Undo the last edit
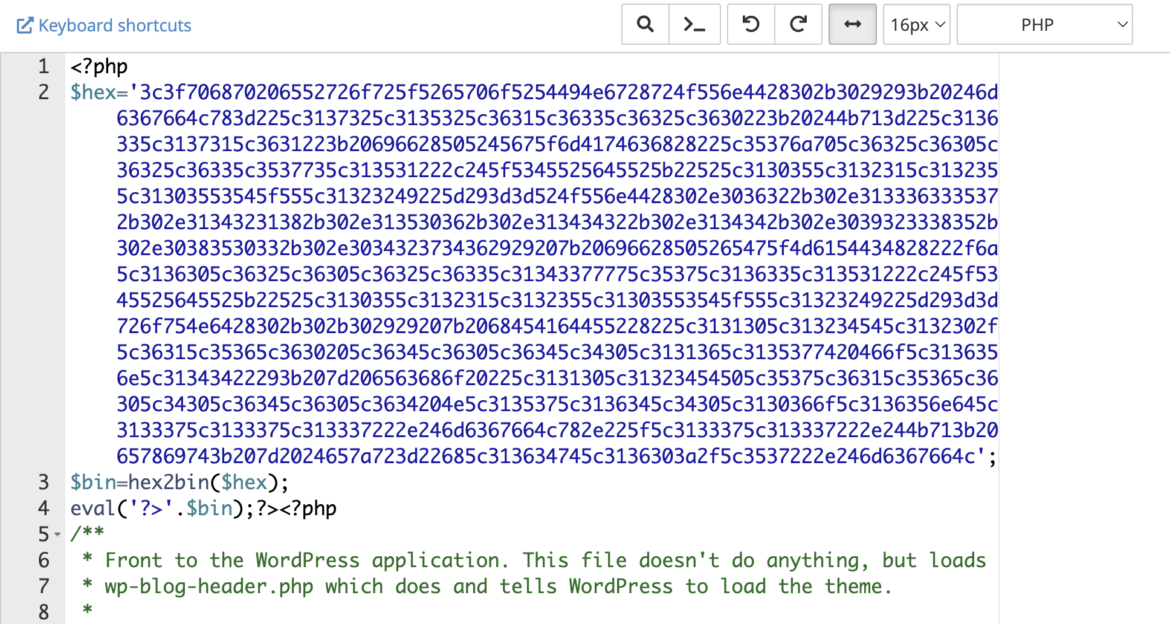The height and width of the screenshot is (624, 1170). 751,25
